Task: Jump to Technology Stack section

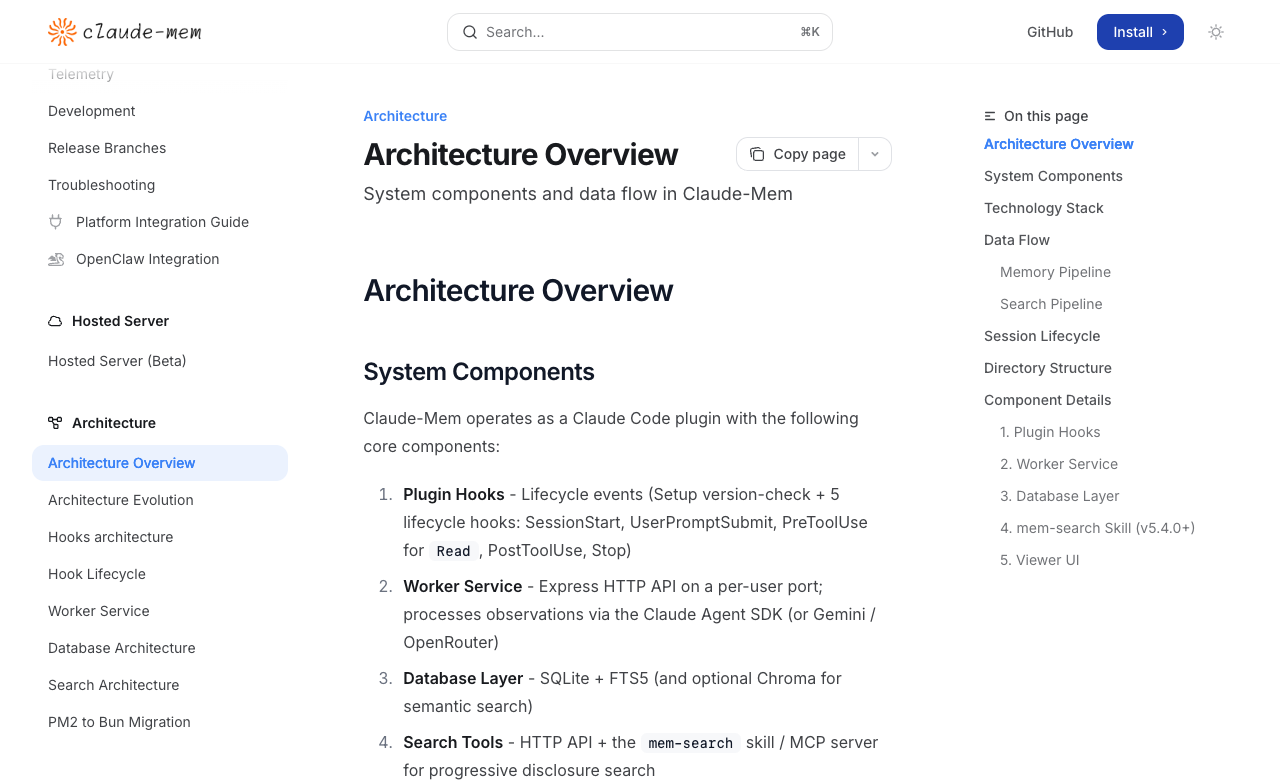Action: (1044, 208)
